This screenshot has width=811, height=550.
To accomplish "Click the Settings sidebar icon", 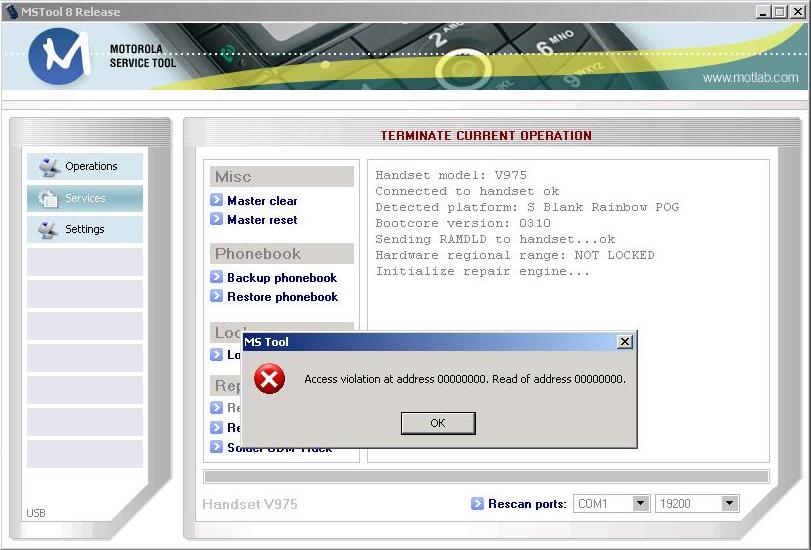I will click(x=48, y=229).
